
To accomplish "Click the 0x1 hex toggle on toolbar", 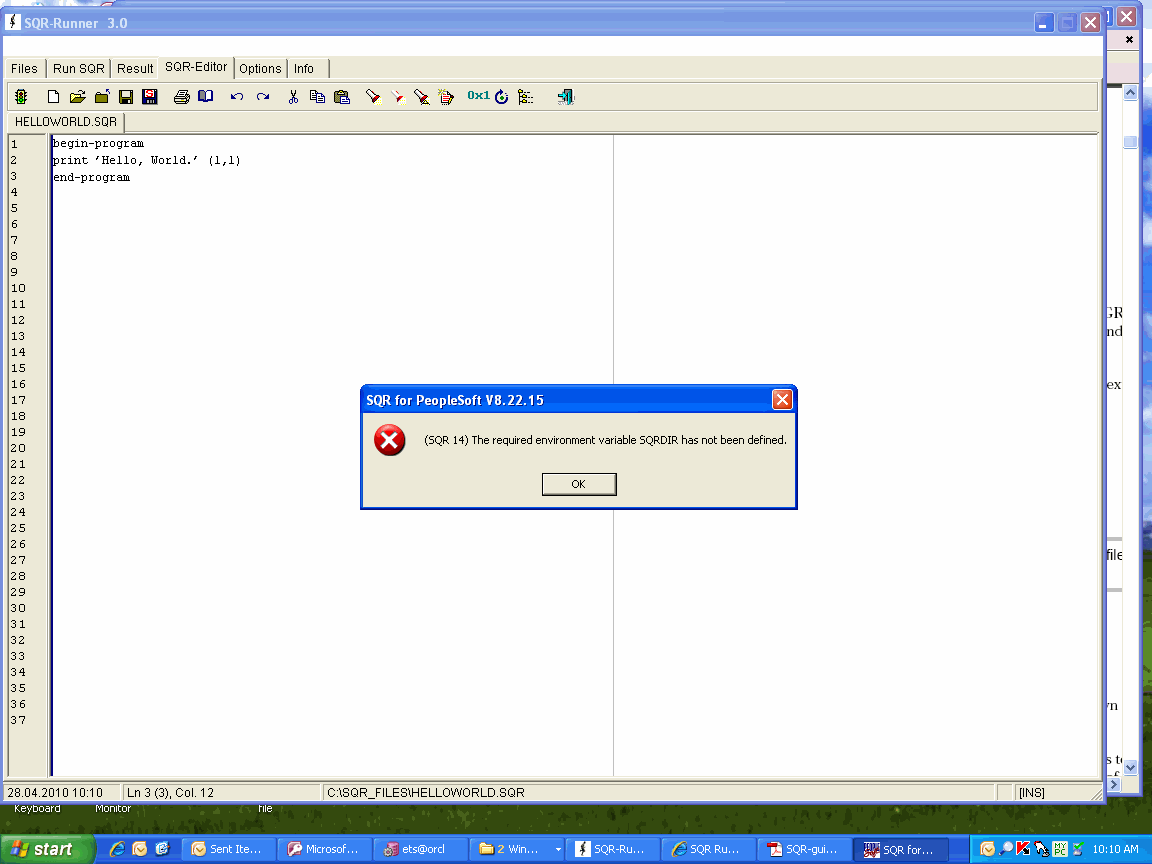I will [478, 96].
